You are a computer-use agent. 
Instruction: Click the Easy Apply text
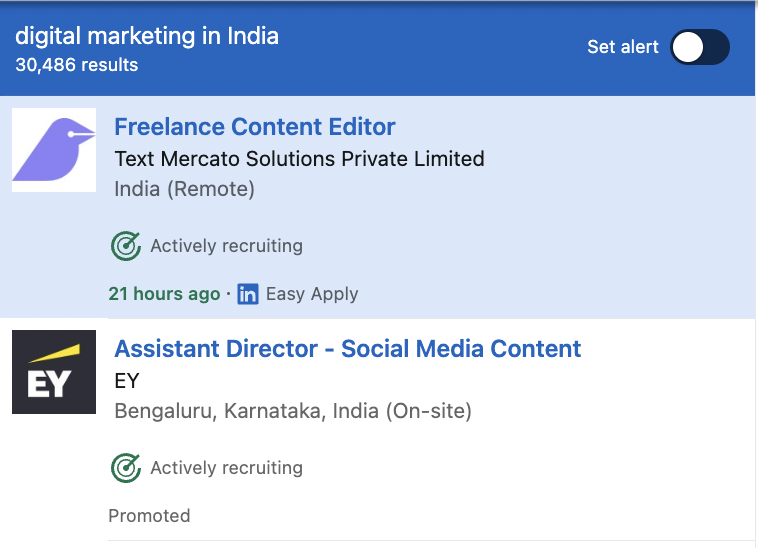point(312,294)
